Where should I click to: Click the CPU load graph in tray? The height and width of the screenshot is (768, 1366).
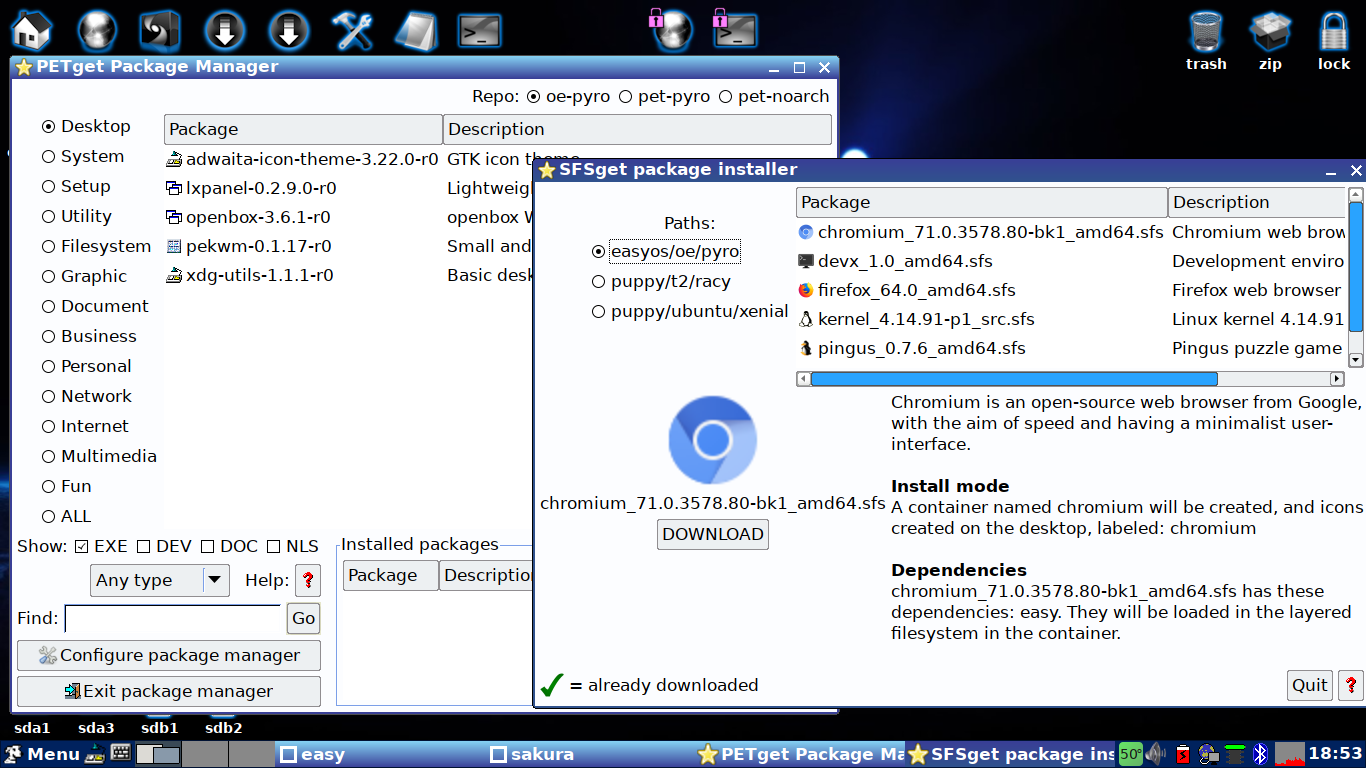pos(1290,754)
